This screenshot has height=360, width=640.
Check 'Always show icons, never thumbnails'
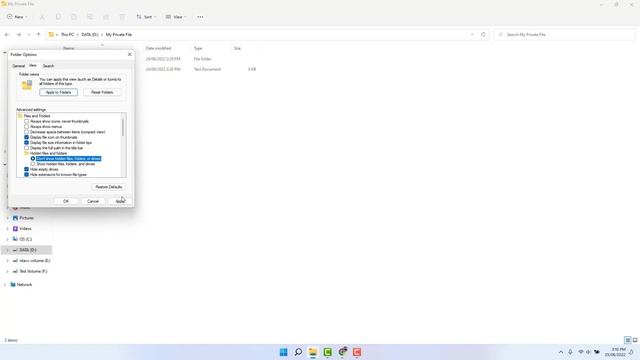[27, 121]
